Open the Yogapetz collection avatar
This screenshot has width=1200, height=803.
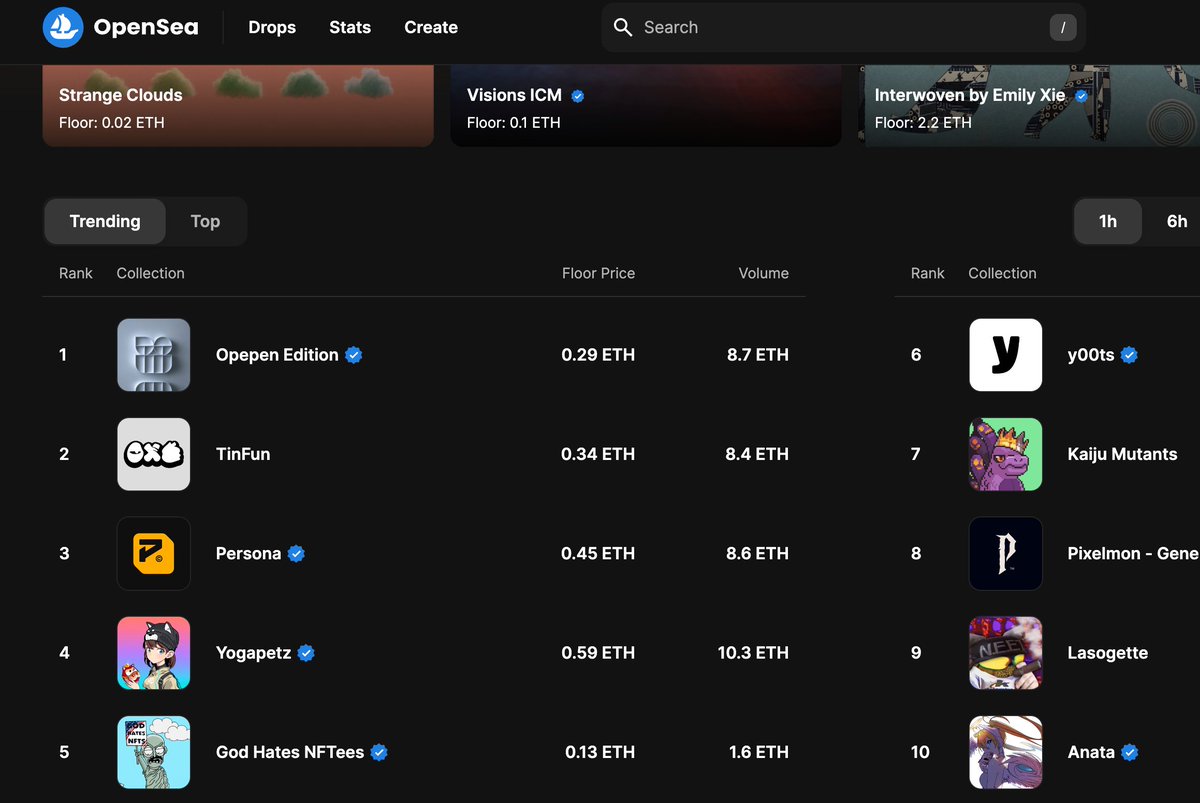pos(153,653)
